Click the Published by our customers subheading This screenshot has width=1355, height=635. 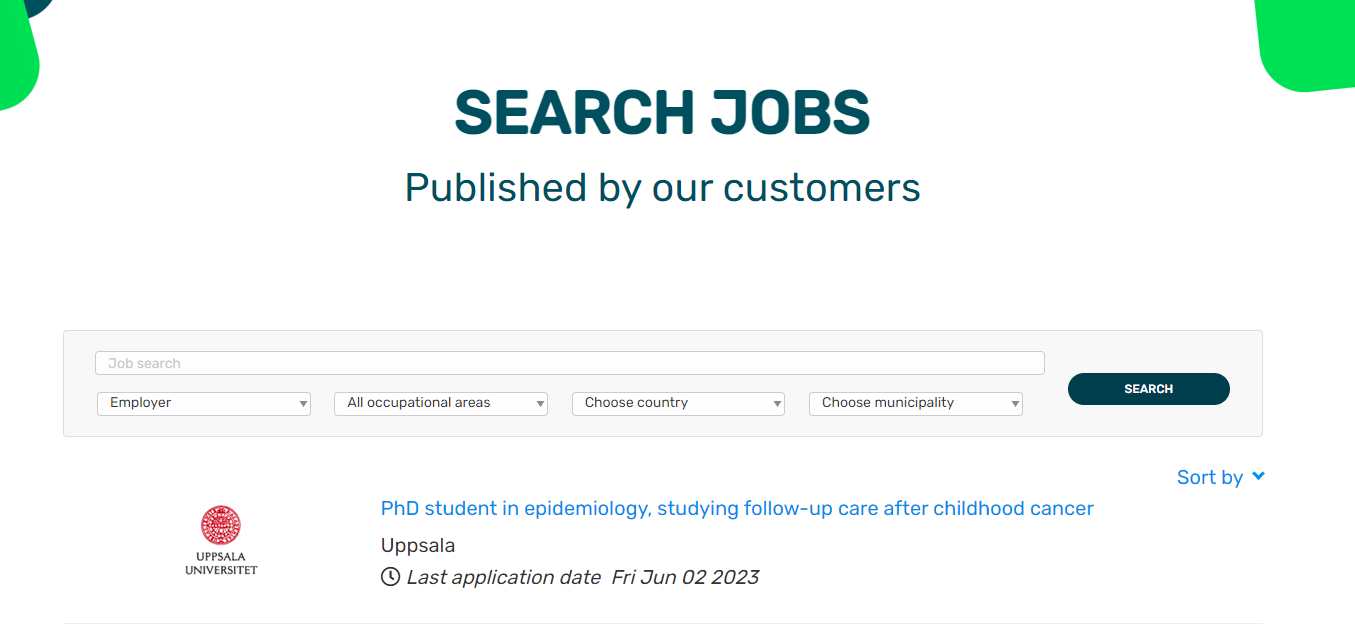pyautogui.click(x=662, y=187)
